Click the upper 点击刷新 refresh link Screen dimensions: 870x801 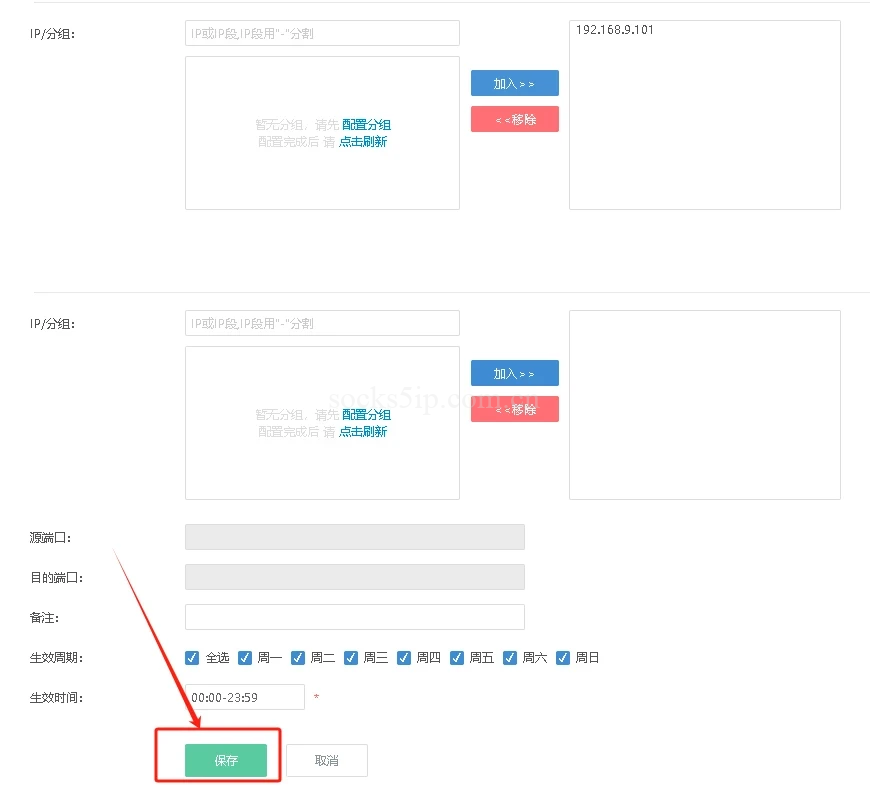[x=362, y=142]
